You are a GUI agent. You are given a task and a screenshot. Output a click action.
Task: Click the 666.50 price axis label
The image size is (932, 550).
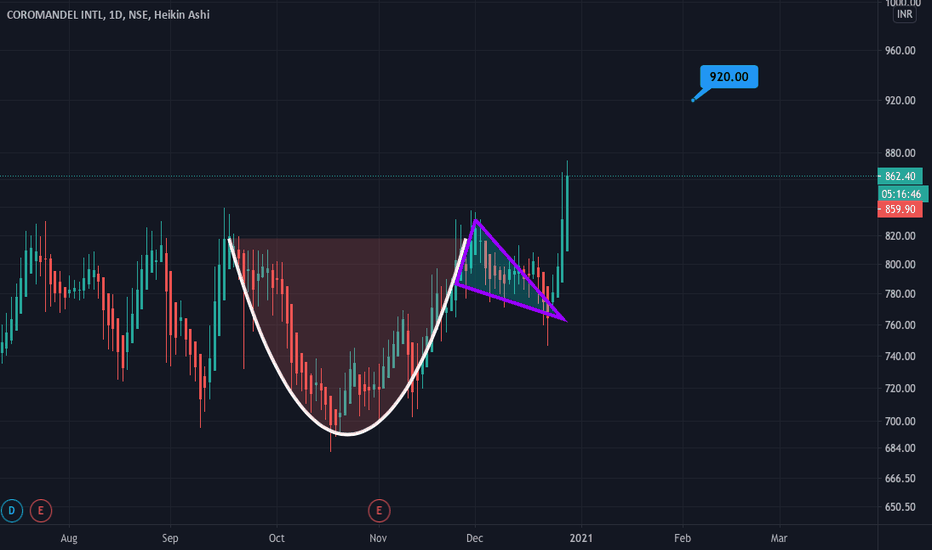tap(900, 479)
